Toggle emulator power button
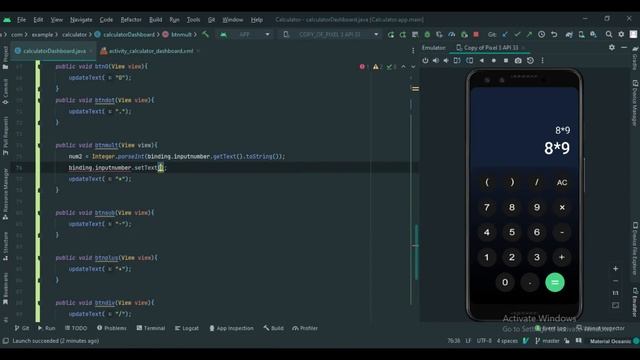 425,60
